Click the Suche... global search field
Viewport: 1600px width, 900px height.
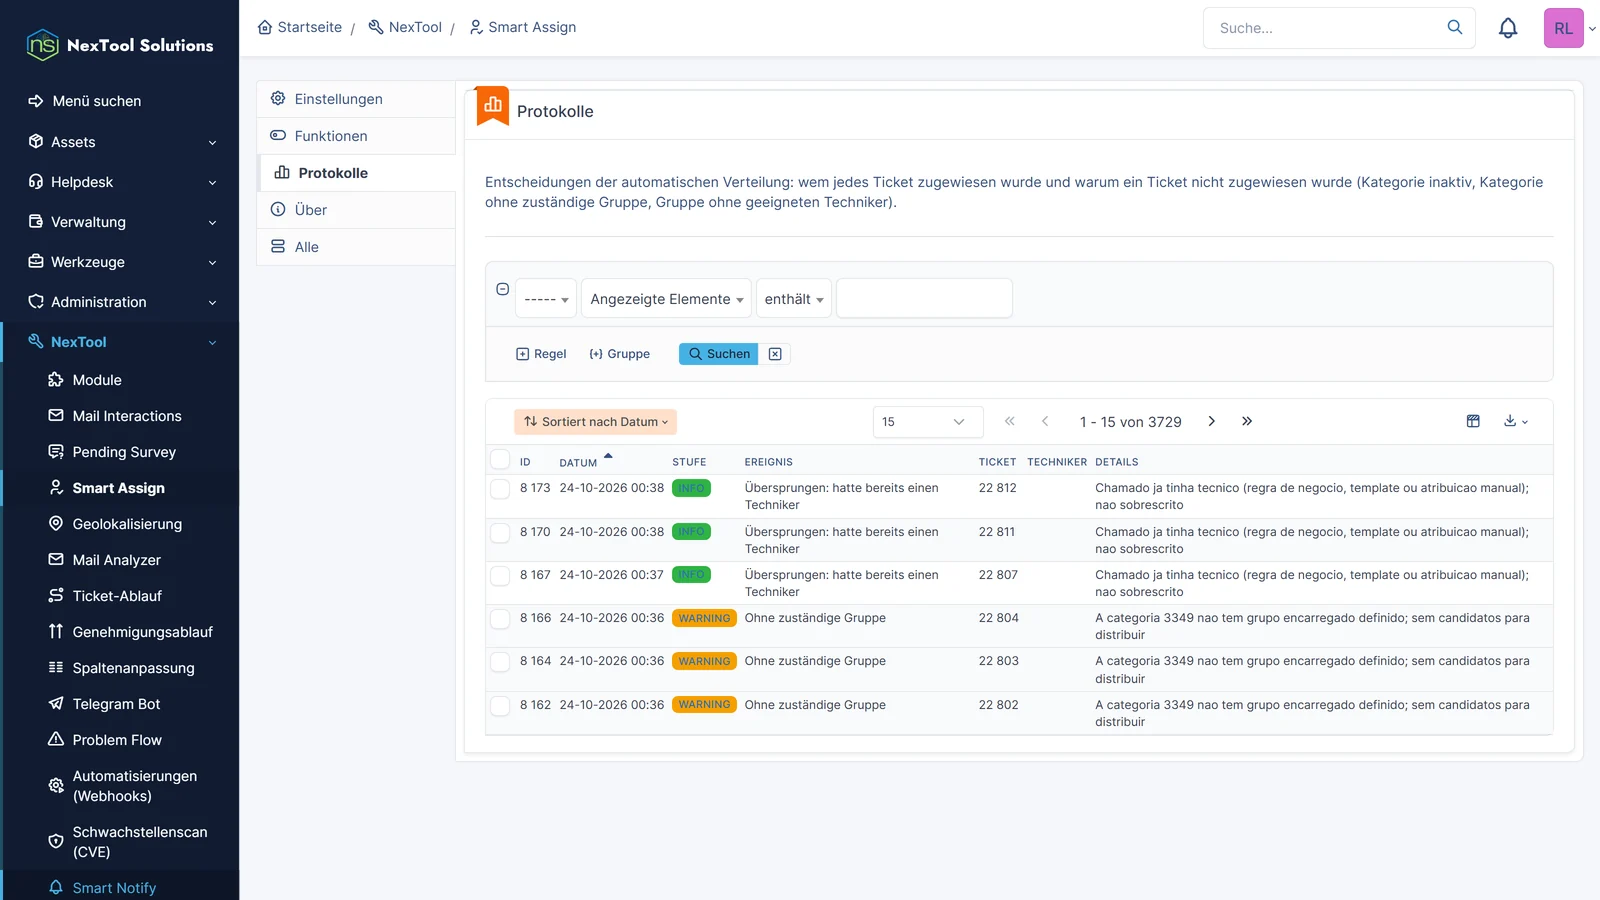(x=1325, y=28)
